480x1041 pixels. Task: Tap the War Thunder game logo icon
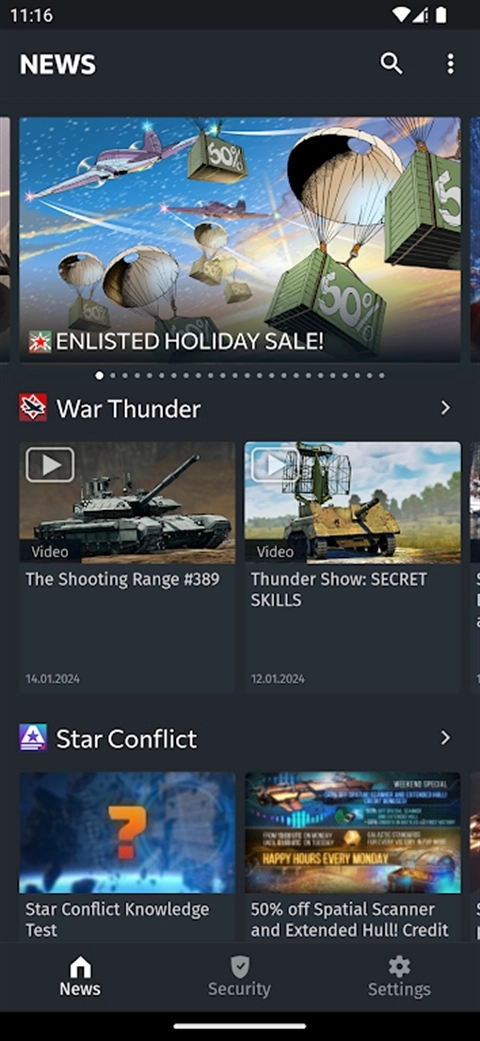coord(33,408)
